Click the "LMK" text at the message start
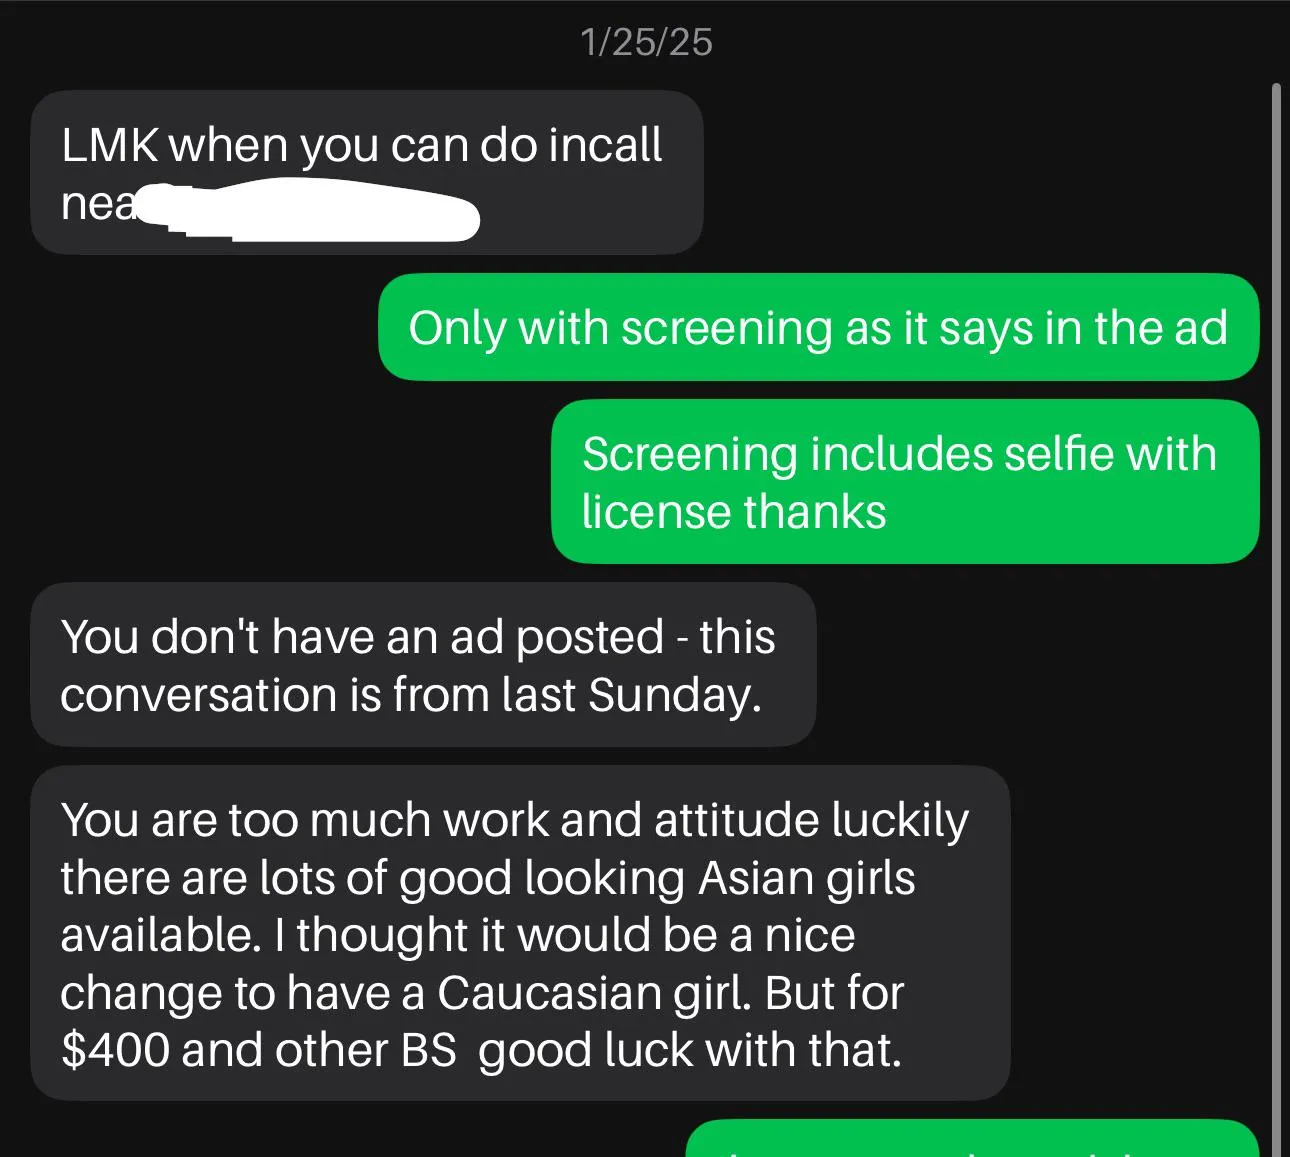The width and height of the screenshot is (1290, 1157). [x=110, y=145]
